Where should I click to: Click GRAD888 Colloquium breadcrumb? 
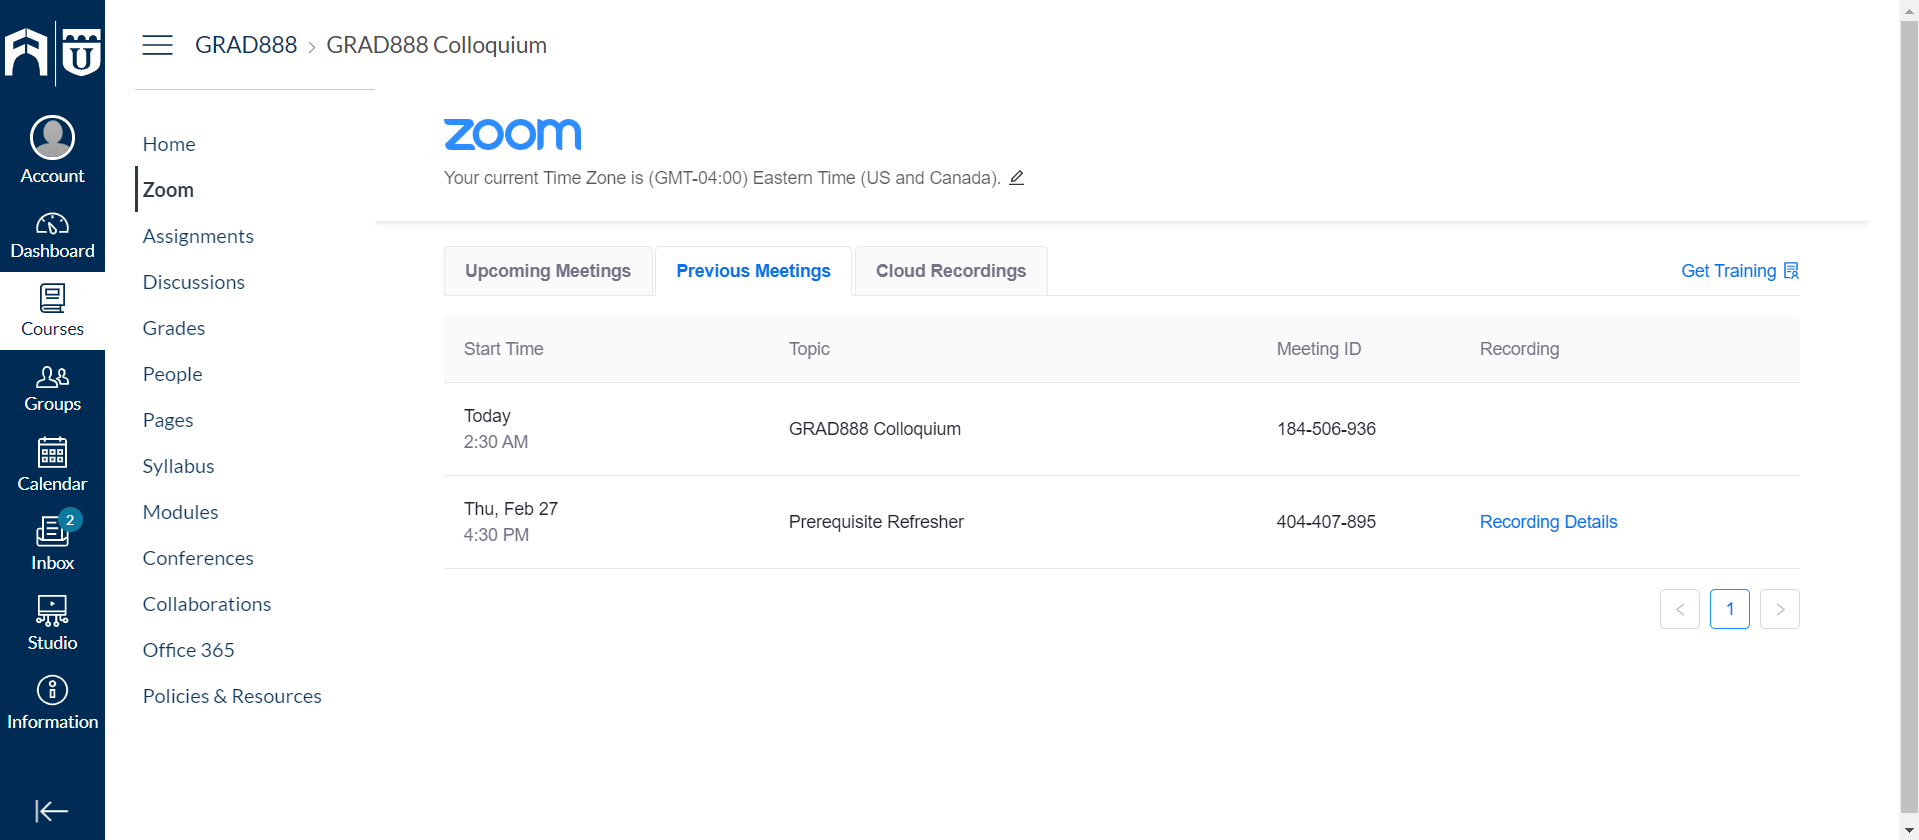pos(436,45)
